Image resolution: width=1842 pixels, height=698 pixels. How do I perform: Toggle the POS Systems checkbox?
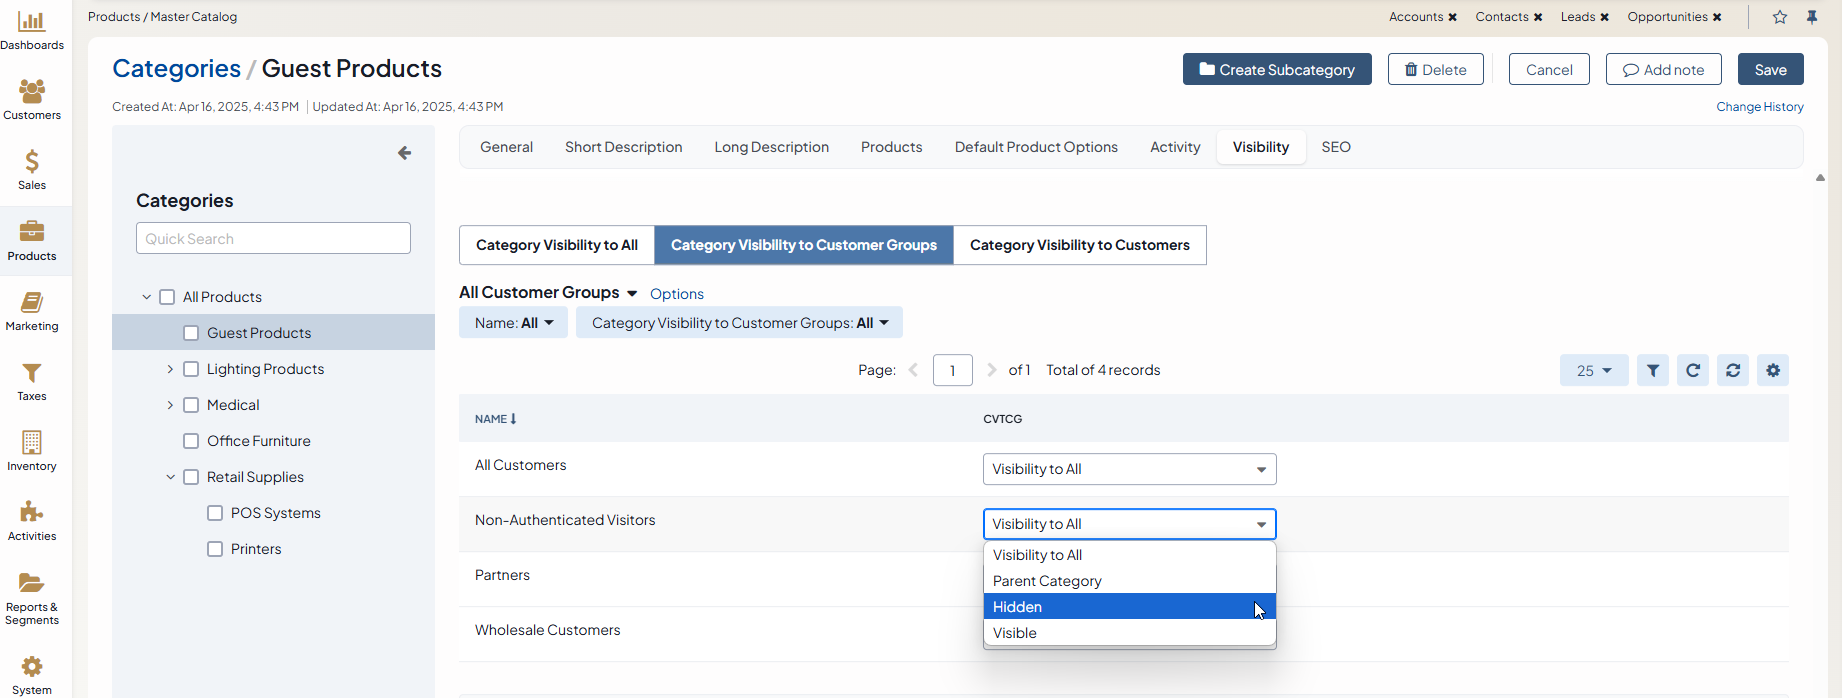(215, 513)
